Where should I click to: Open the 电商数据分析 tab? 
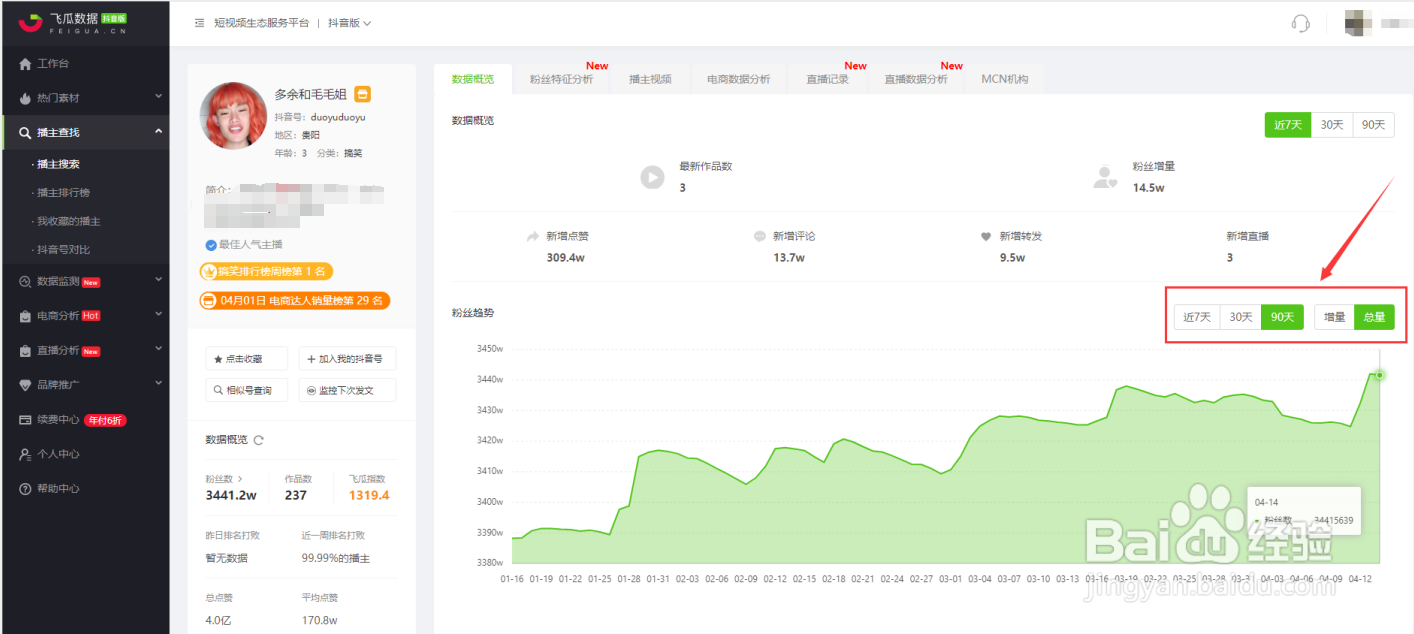pos(738,78)
